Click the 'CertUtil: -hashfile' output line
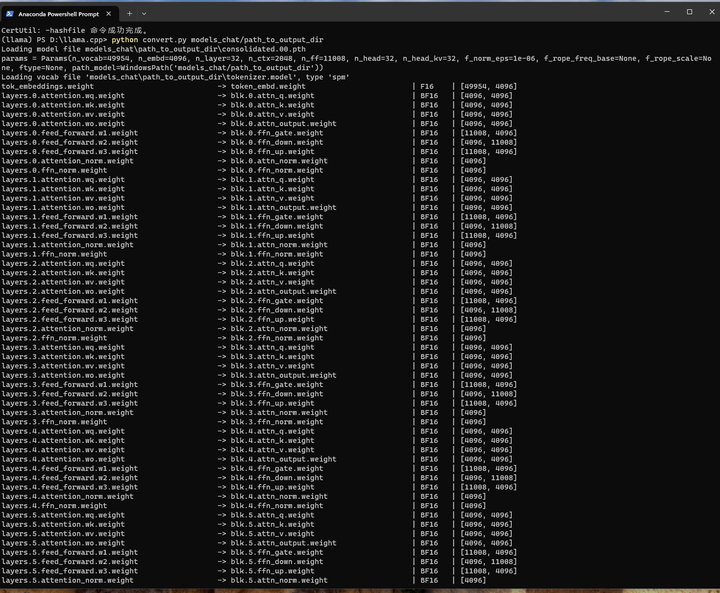 pyautogui.click(x=74, y=31)
